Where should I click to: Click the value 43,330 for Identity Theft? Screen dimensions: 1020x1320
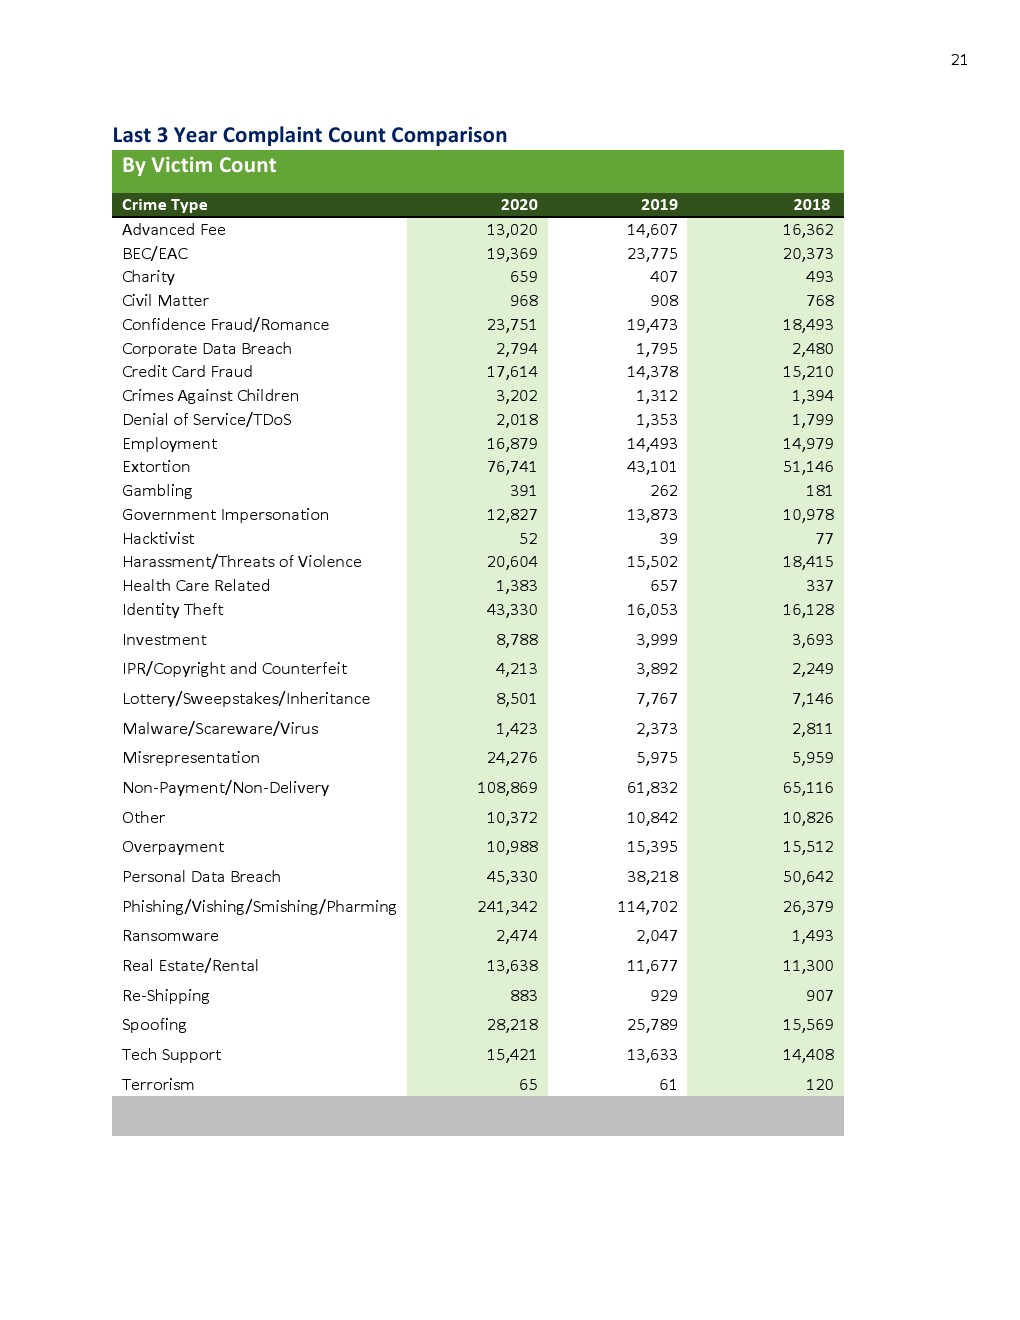click(512, 610)
